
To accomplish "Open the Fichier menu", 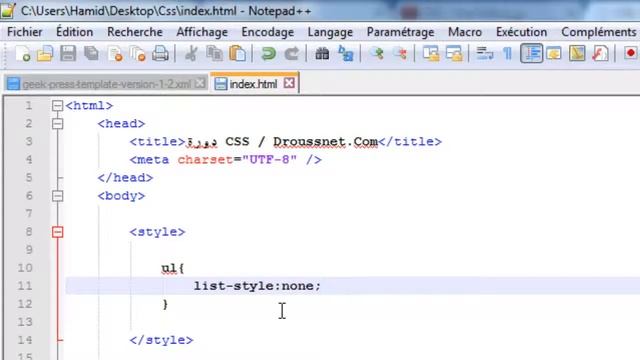I will pos(24,32).
